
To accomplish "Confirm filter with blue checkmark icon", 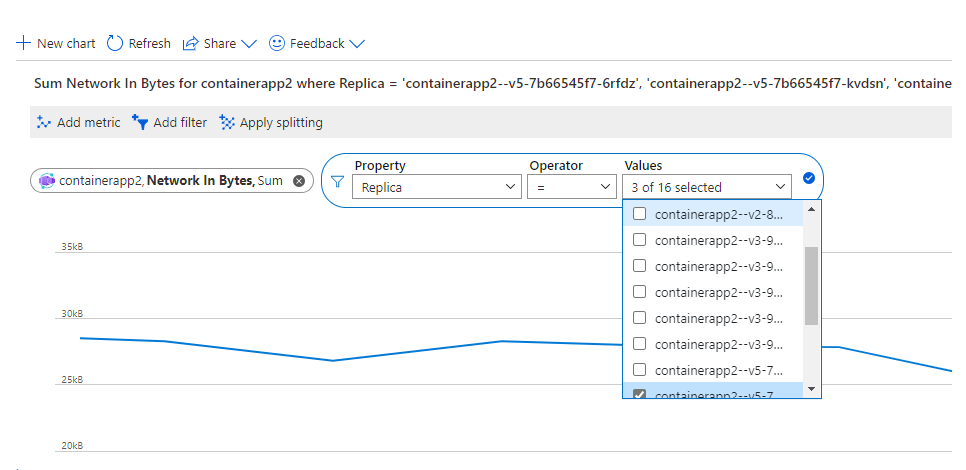I will click(x=809, y=179).
